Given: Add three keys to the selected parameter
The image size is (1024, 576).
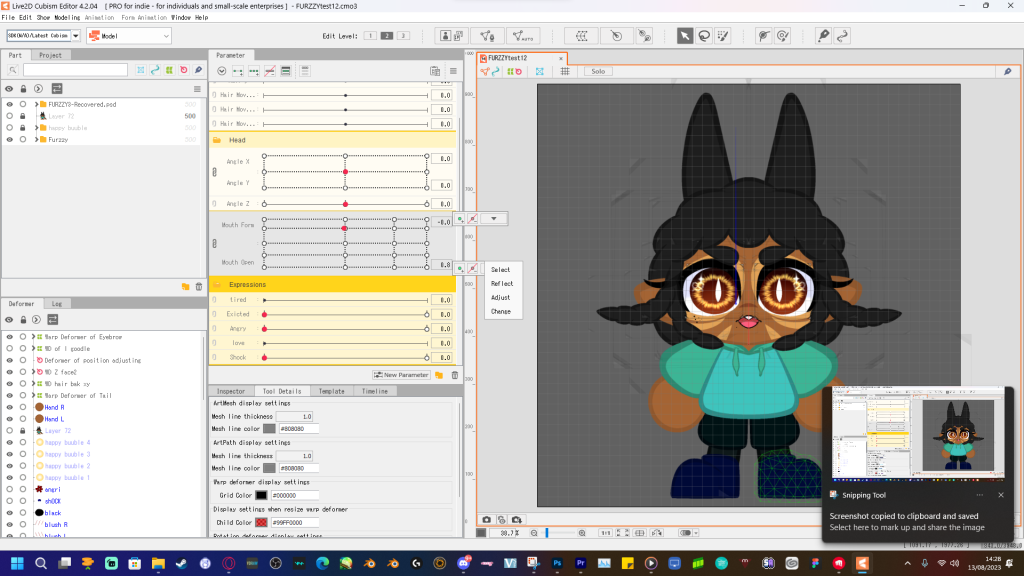Looking at the screenshot, I should [x=253, y=71].
